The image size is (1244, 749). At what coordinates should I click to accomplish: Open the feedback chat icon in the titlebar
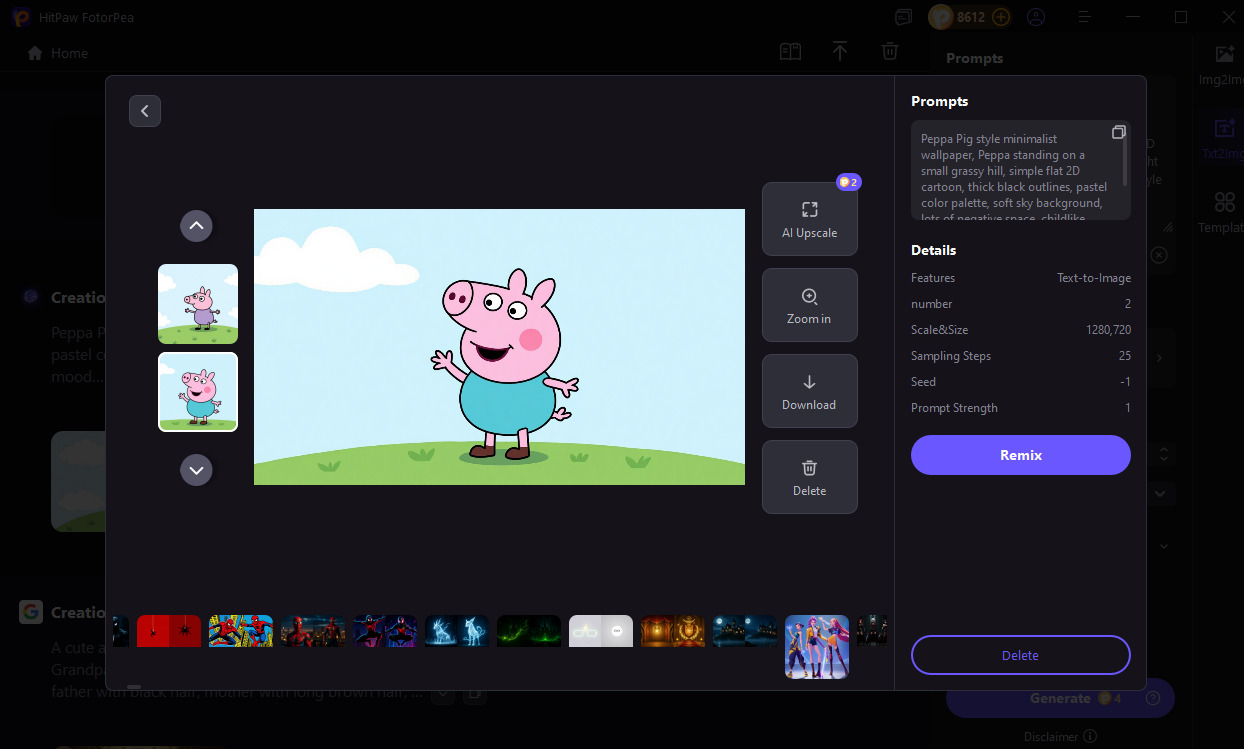point(903,17)
